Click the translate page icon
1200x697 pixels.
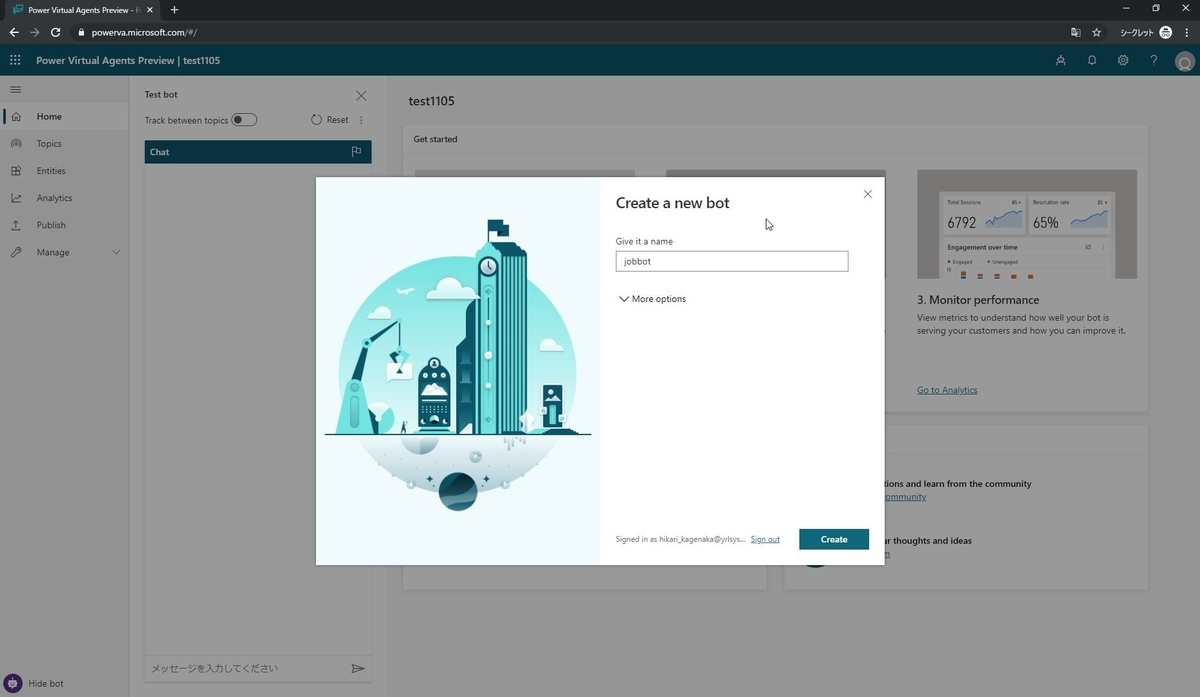point(1075,32)
